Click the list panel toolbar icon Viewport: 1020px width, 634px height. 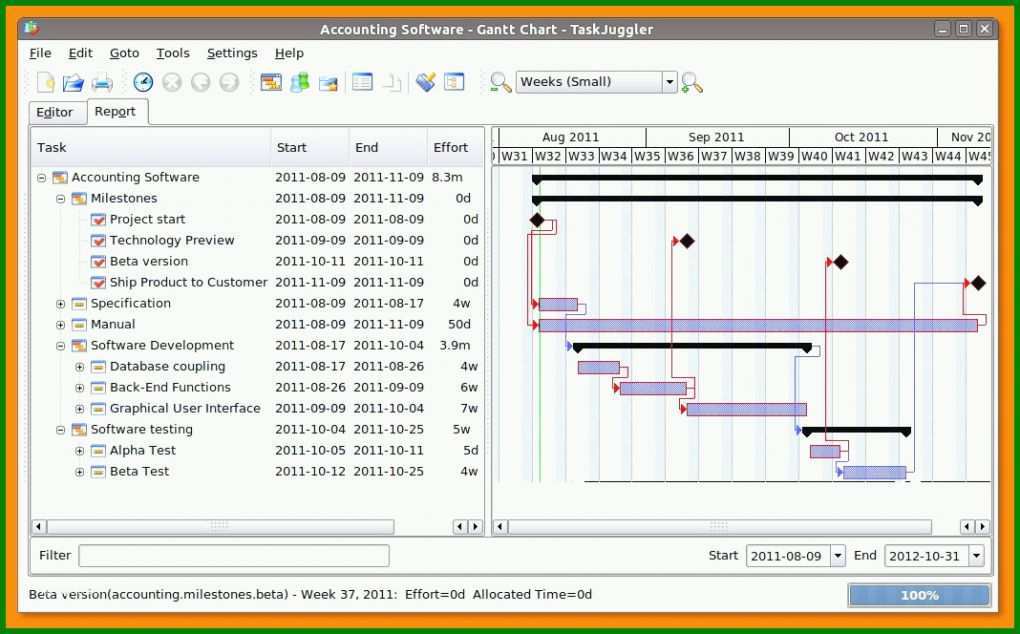click(454, 82)
